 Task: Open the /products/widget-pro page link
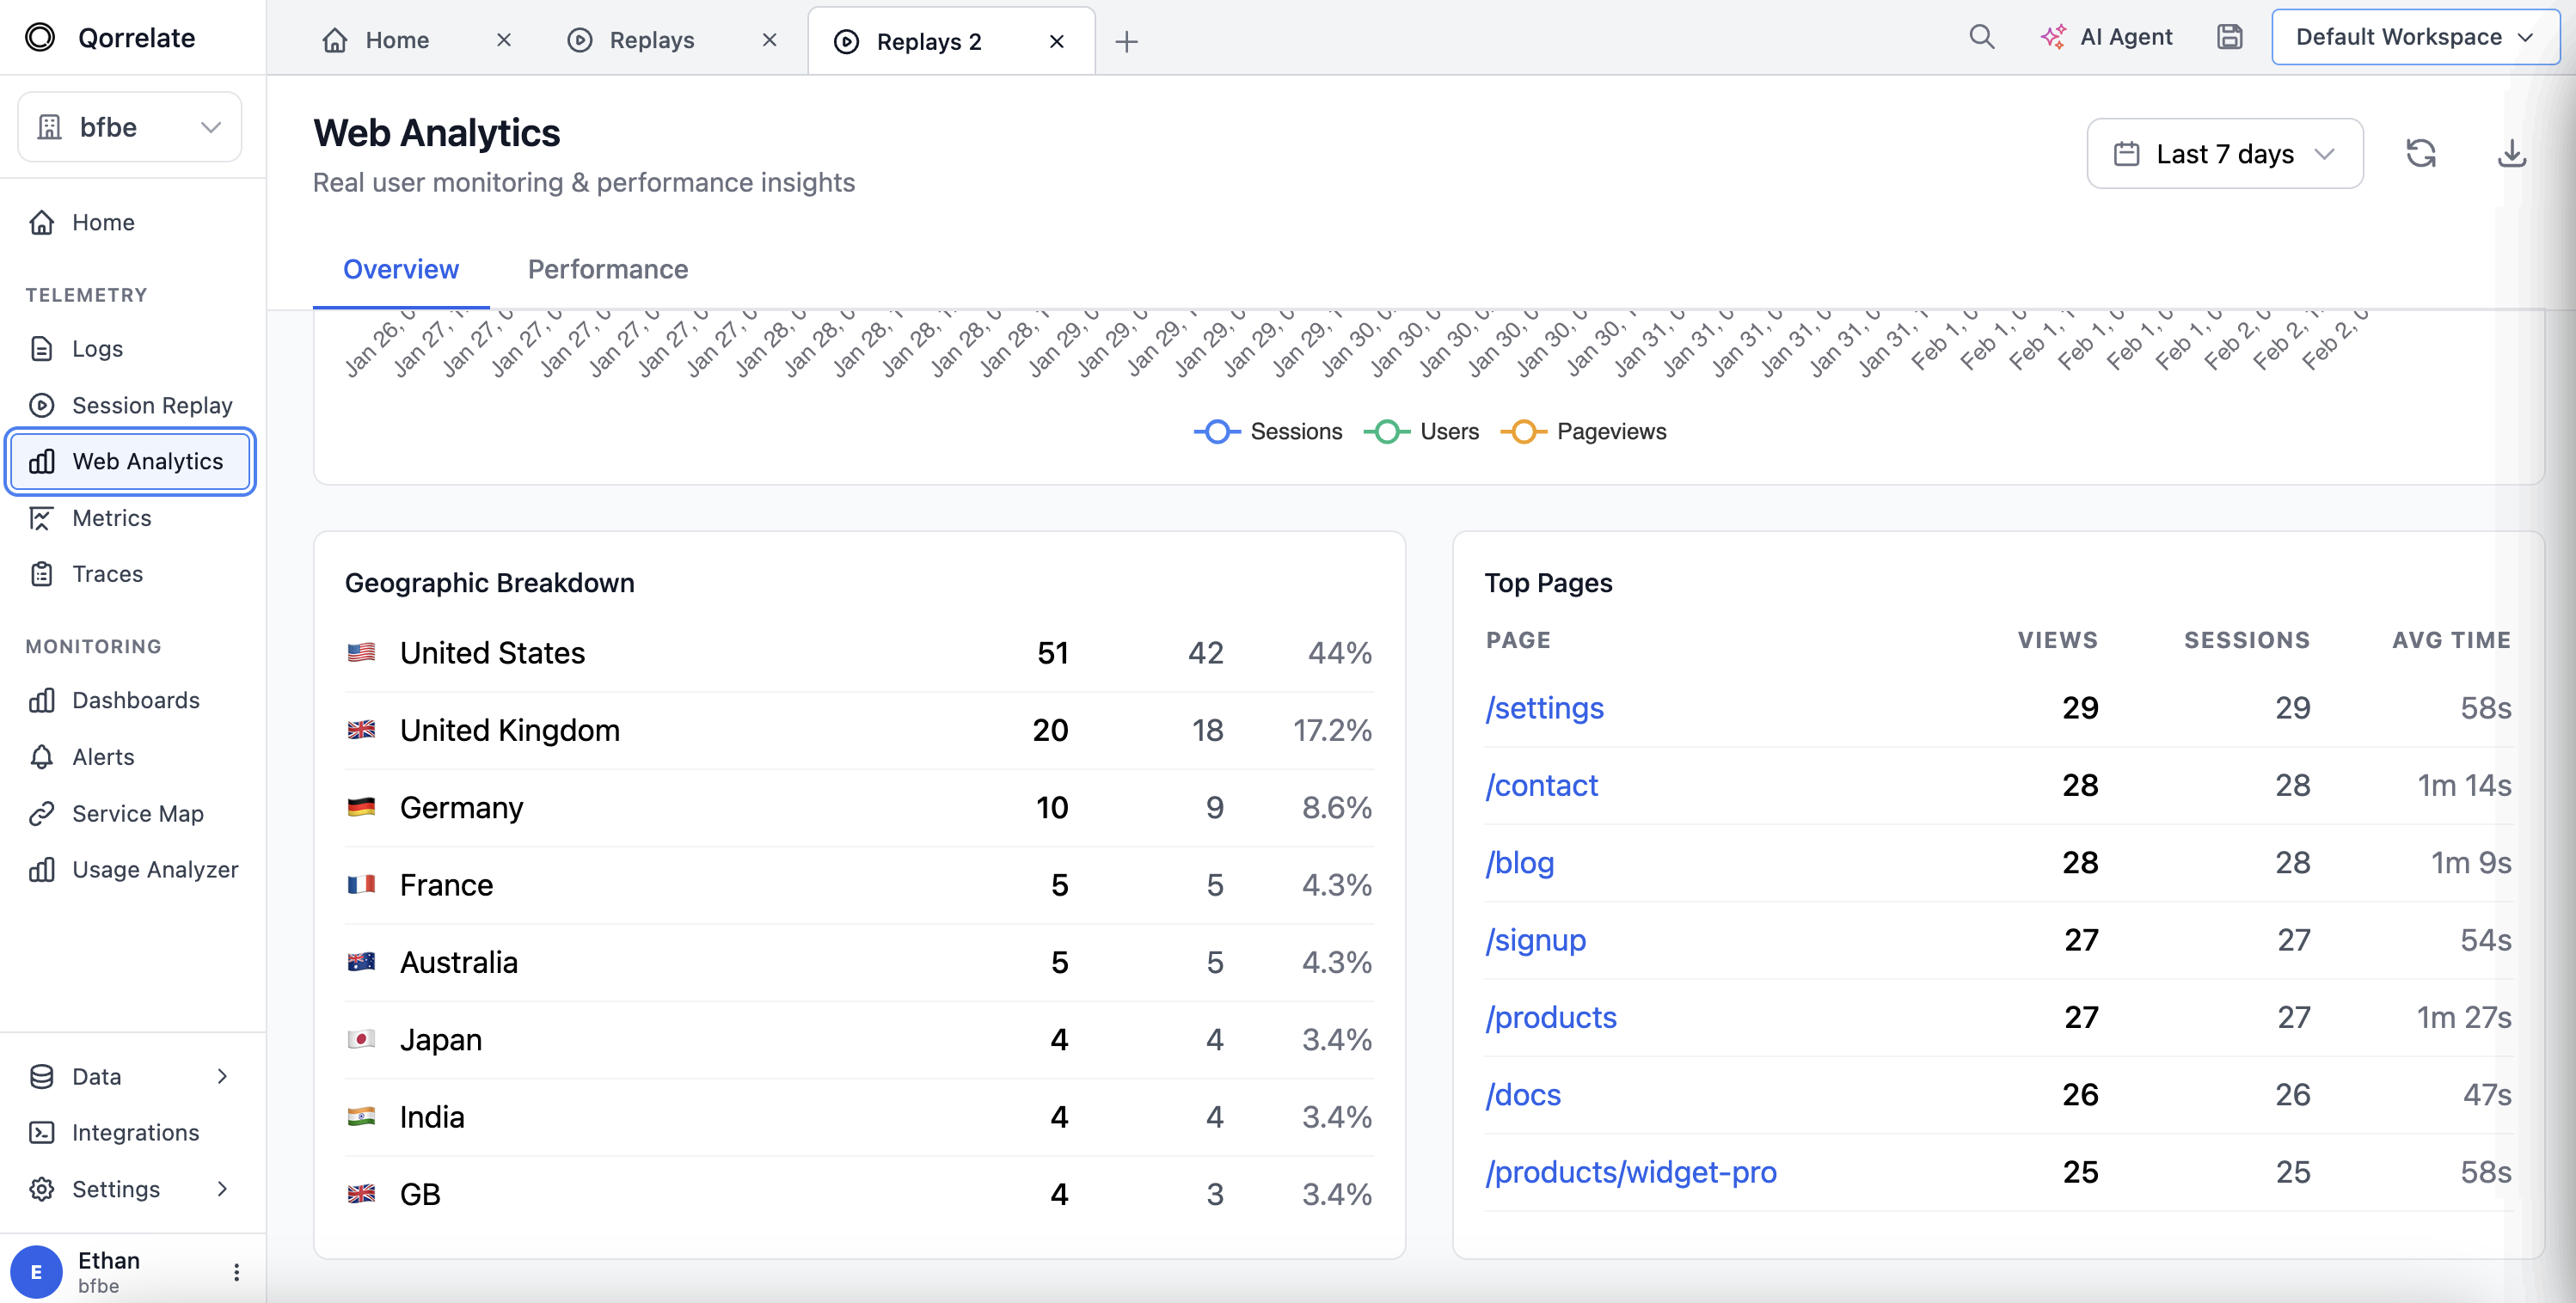(x=1630, y=1172)
